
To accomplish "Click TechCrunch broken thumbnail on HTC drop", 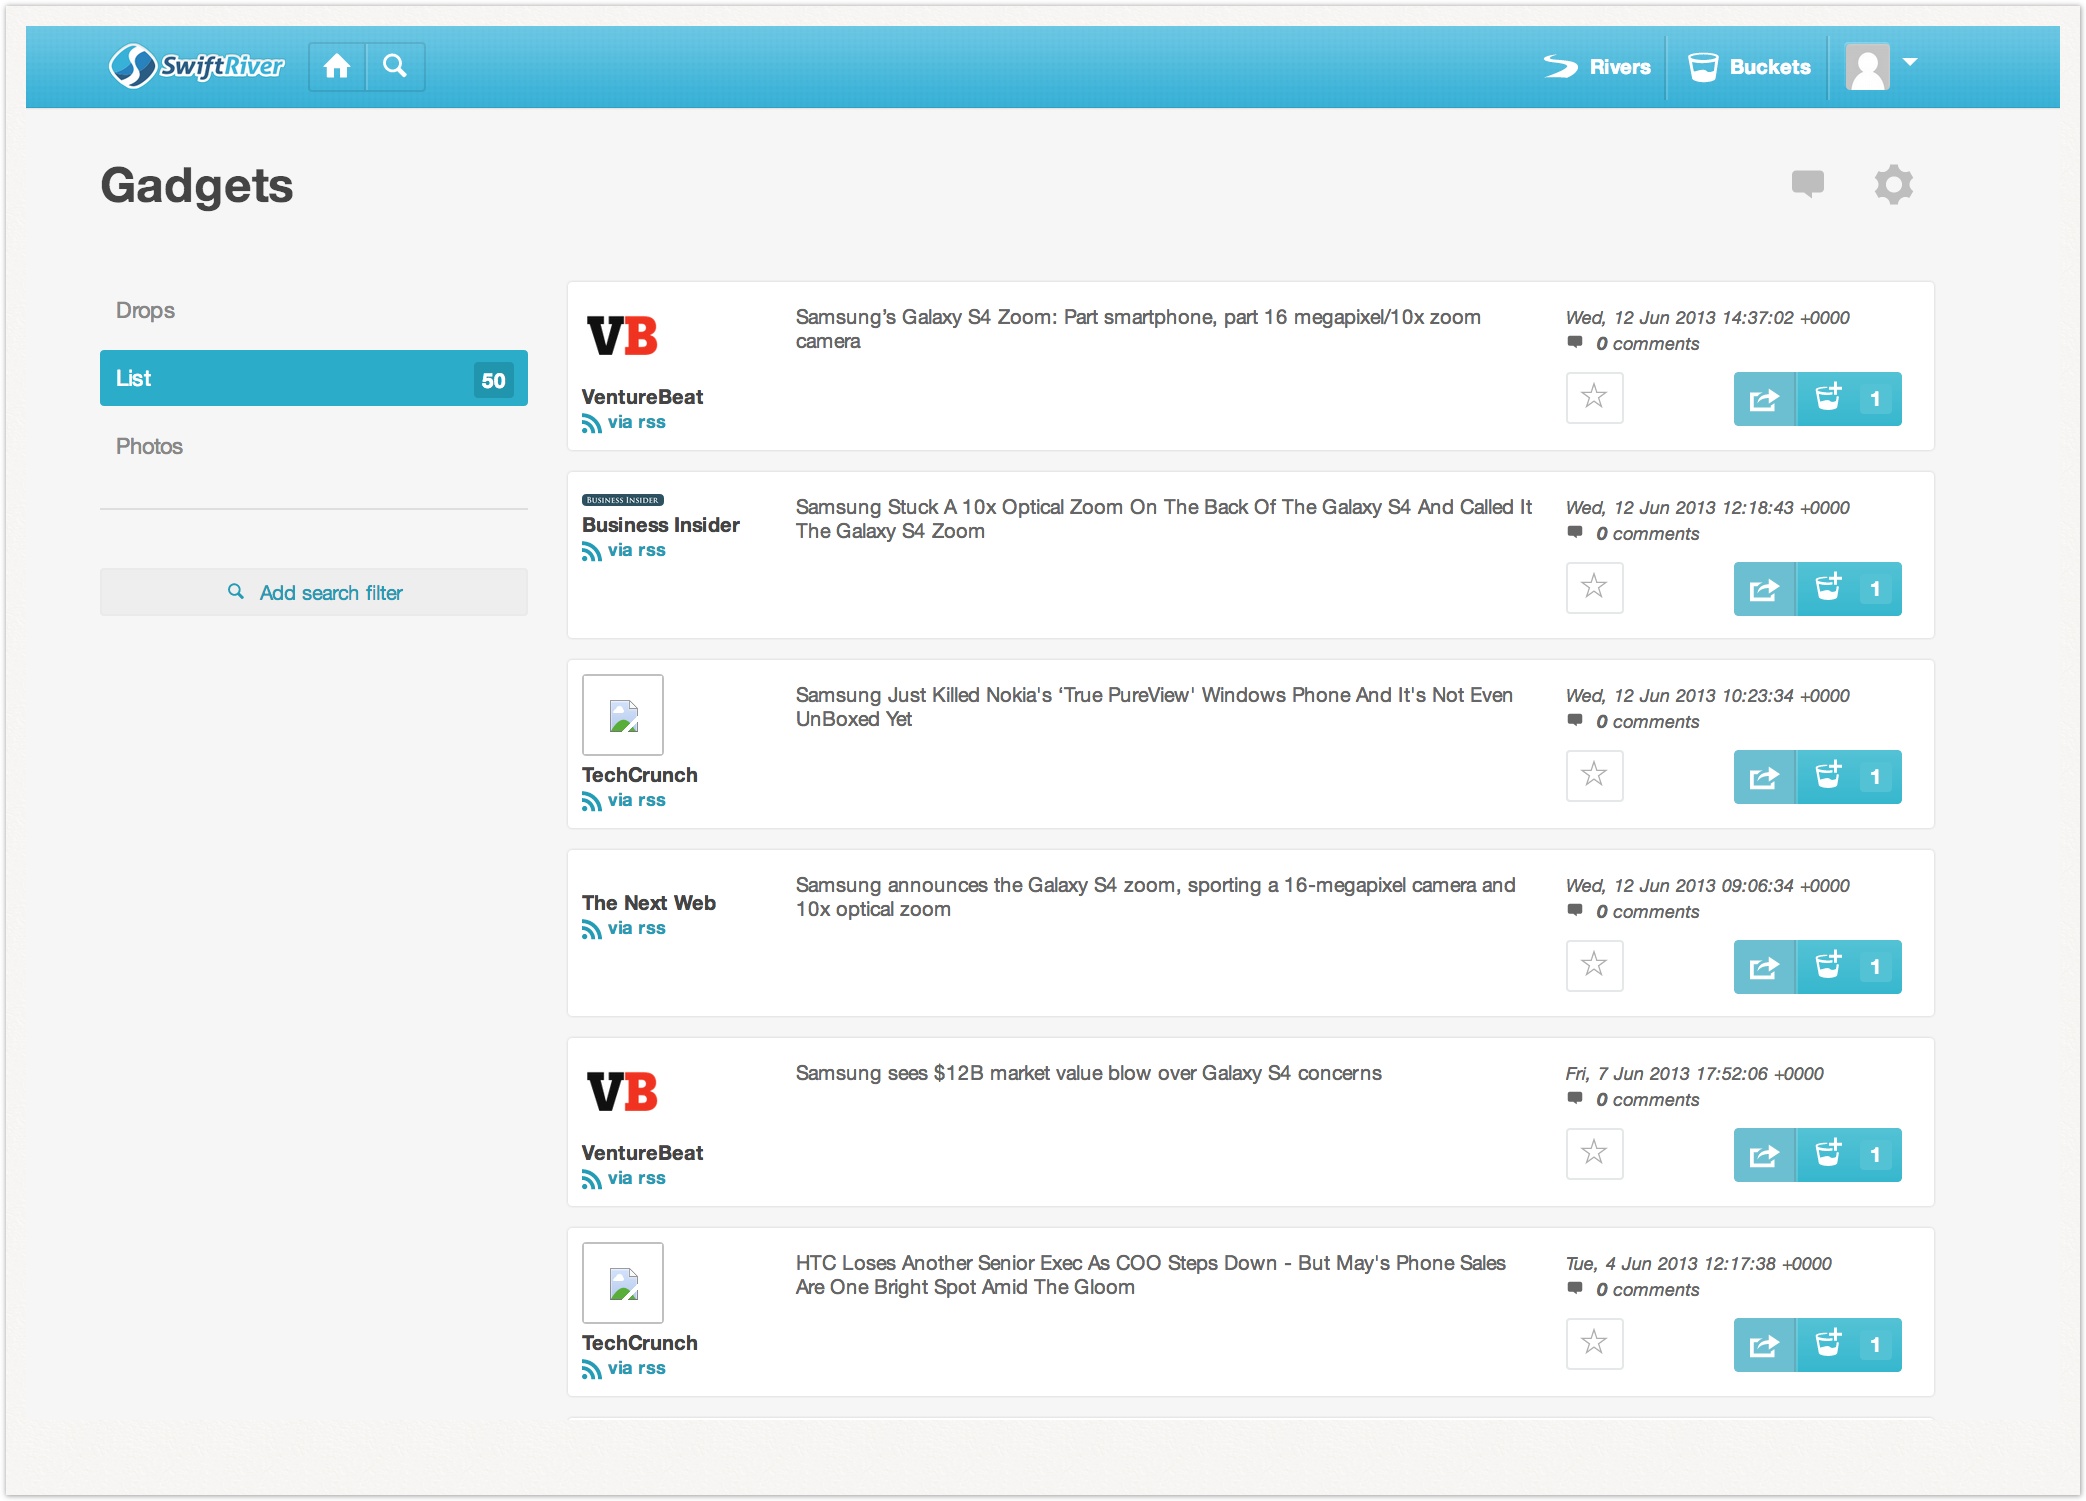I will [623, 1283].
